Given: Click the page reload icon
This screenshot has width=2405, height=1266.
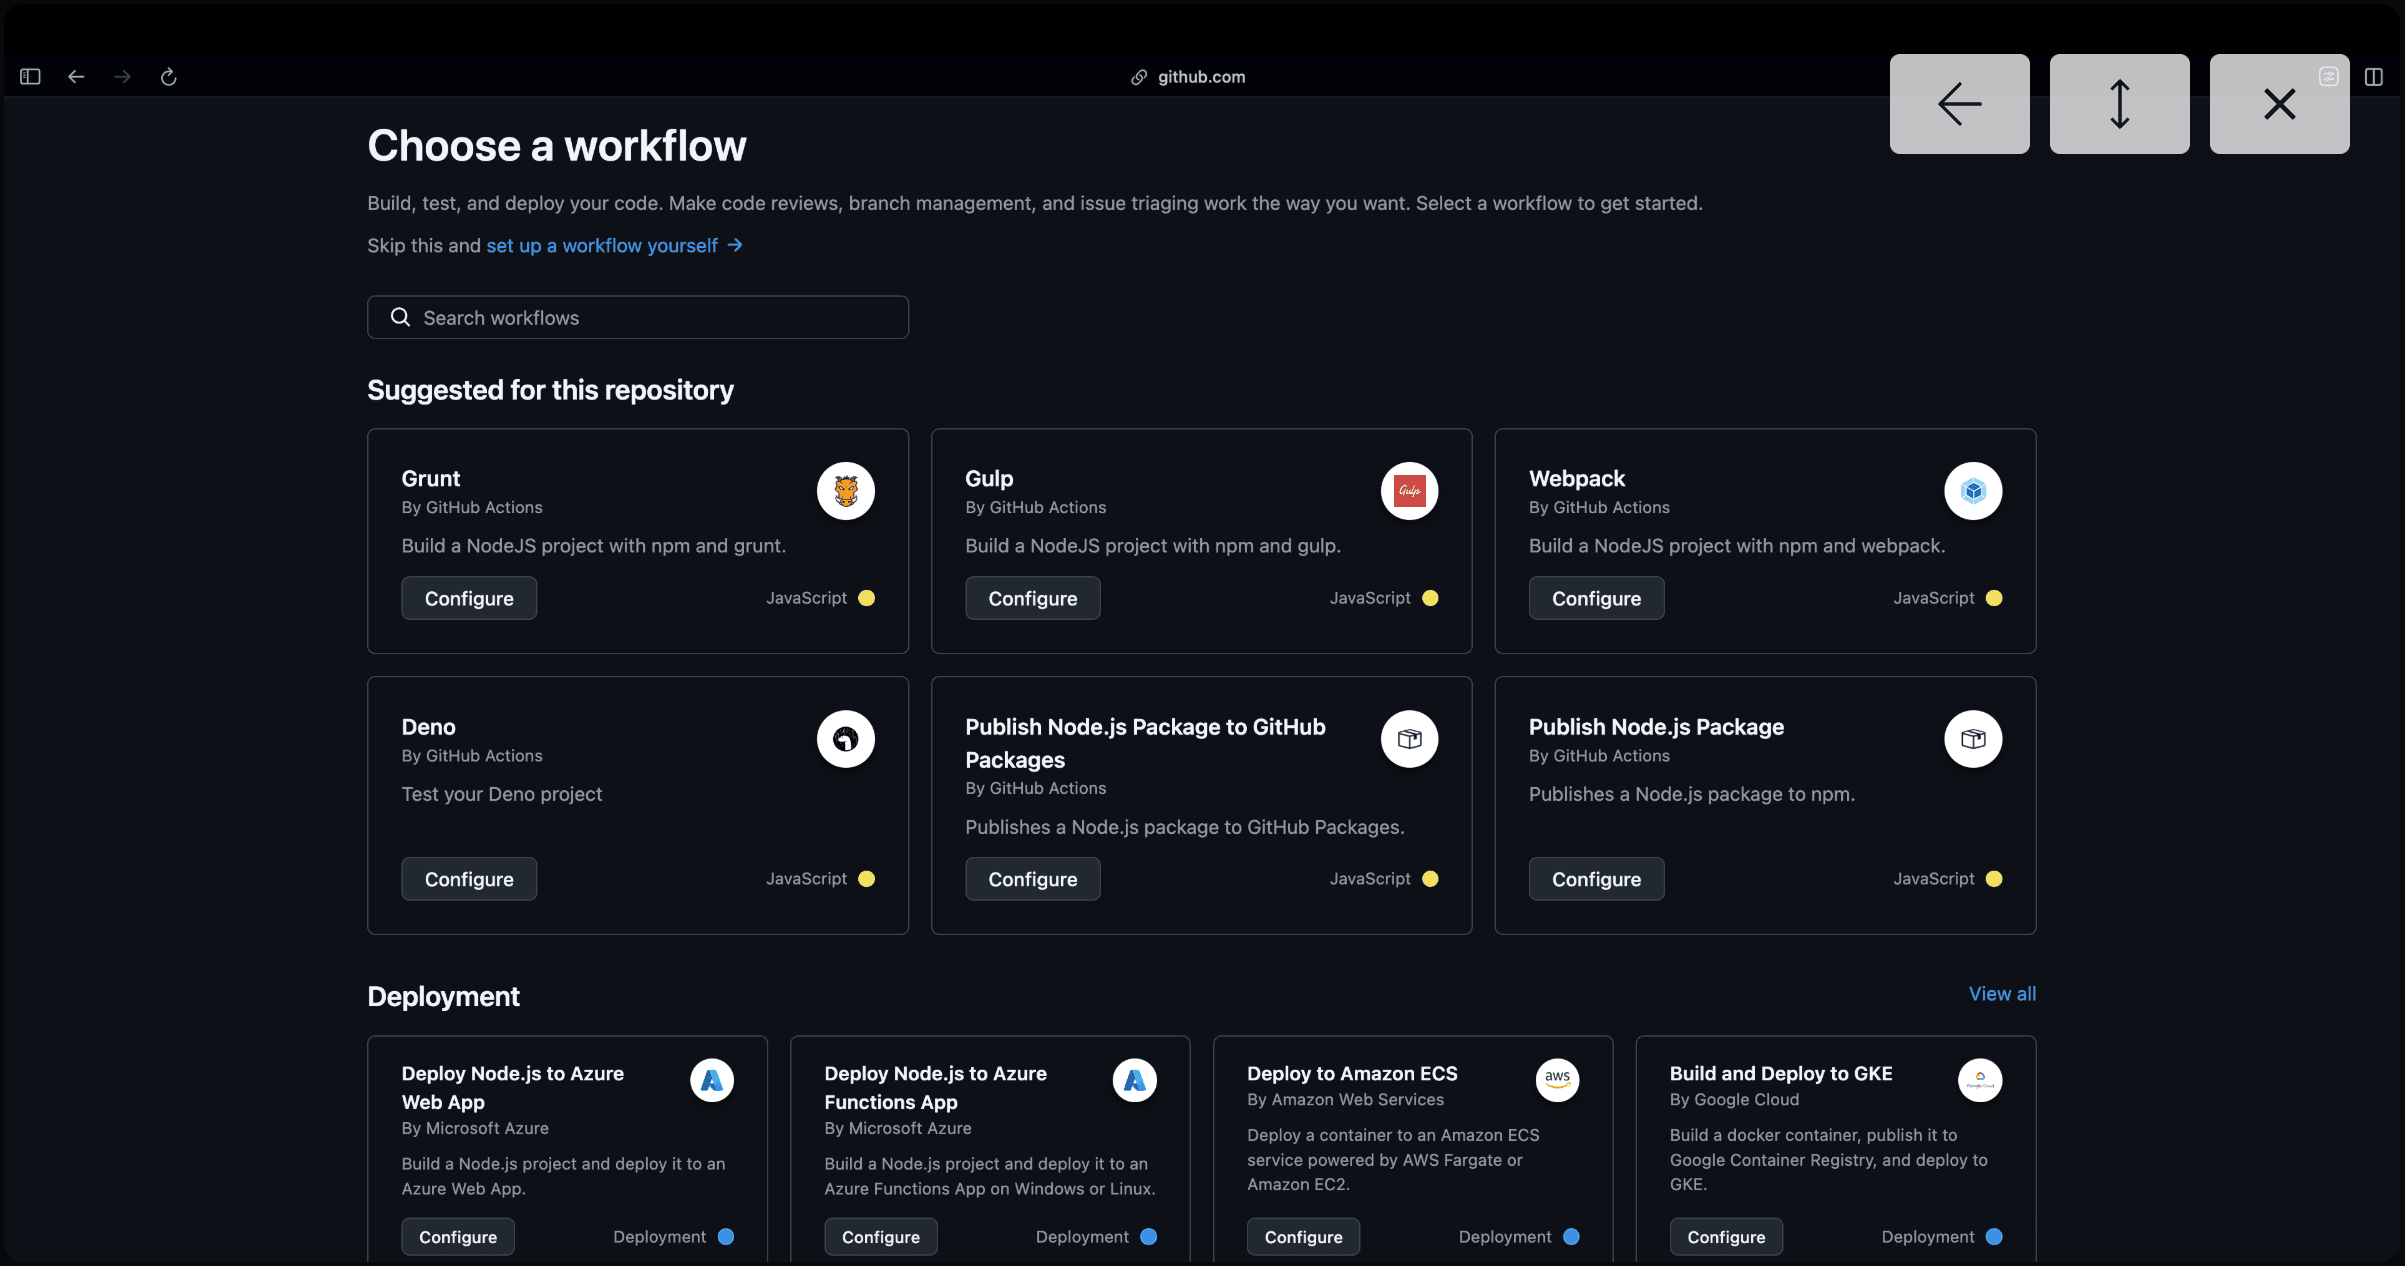Looking at the screenshot, I should (168, 76).
